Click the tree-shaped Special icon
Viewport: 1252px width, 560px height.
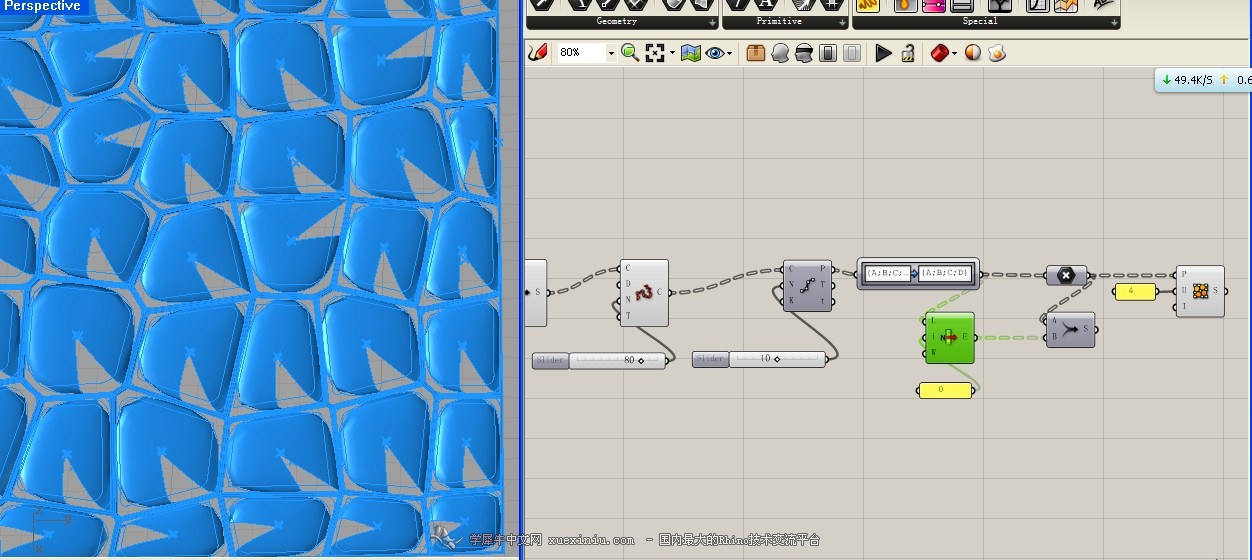[1000, 5]
